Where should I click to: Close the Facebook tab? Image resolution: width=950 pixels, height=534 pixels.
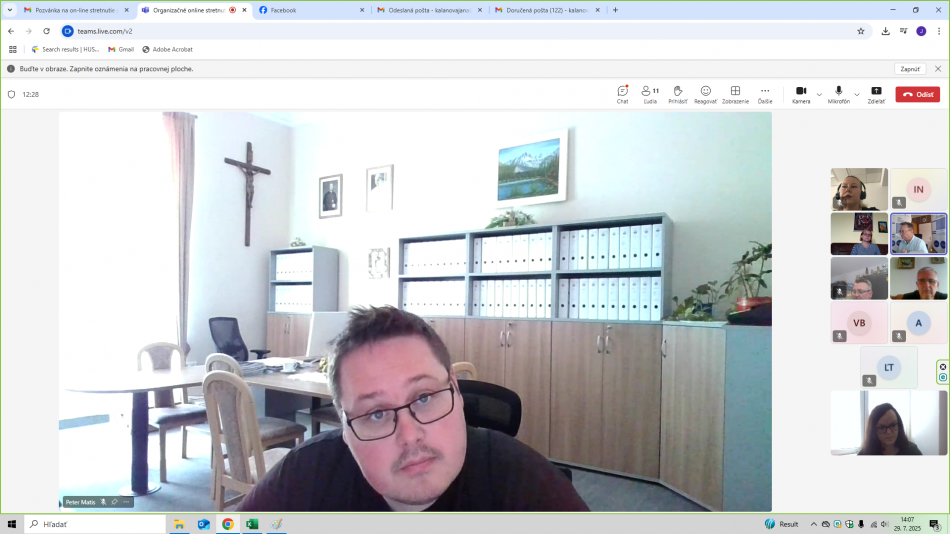pyautogui.click(x=362, y=10)
